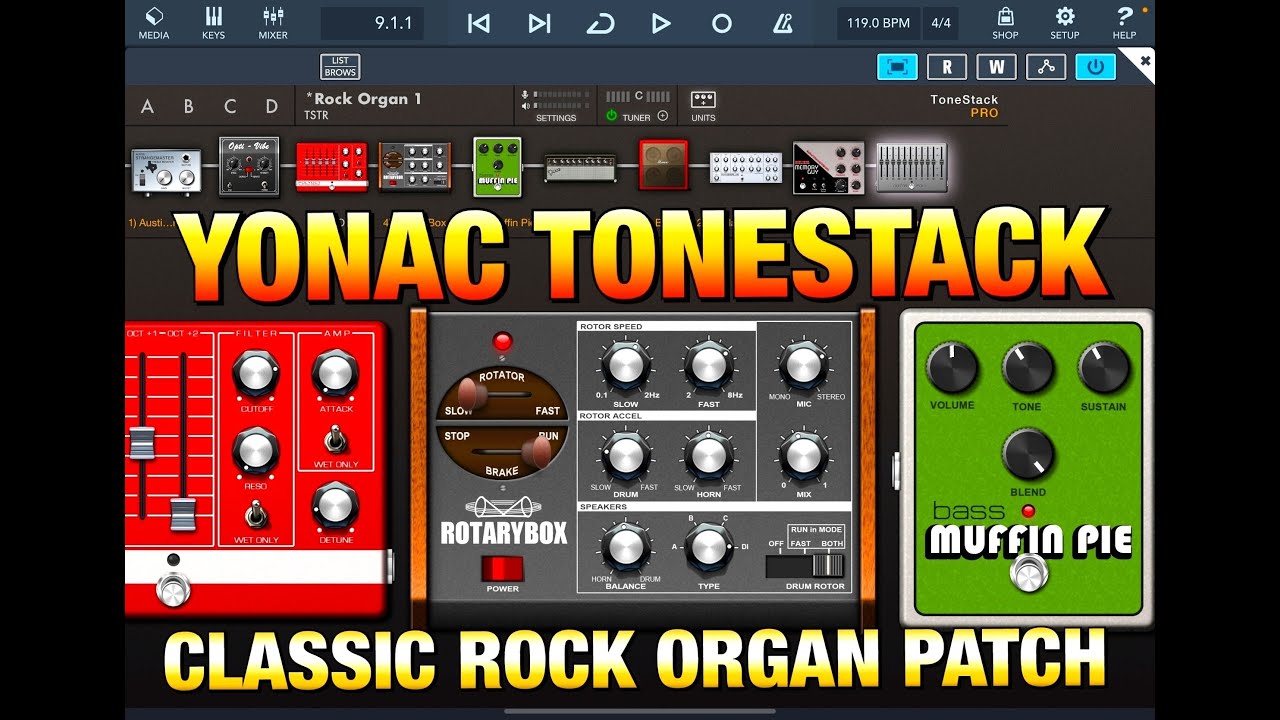Click the Detune knob
Viewport: 1280px width, 720px height.
tap(335, 504)
